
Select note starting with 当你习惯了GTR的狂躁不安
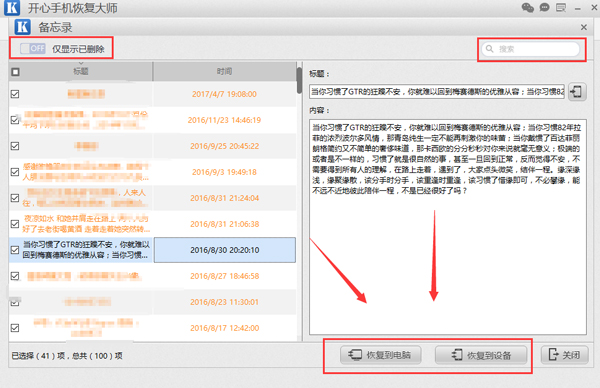(x=86, y=250)
